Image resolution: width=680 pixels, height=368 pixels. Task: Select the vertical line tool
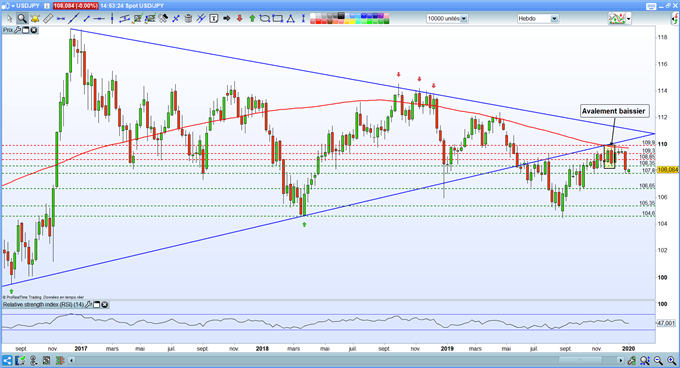(x=112, y=19)
